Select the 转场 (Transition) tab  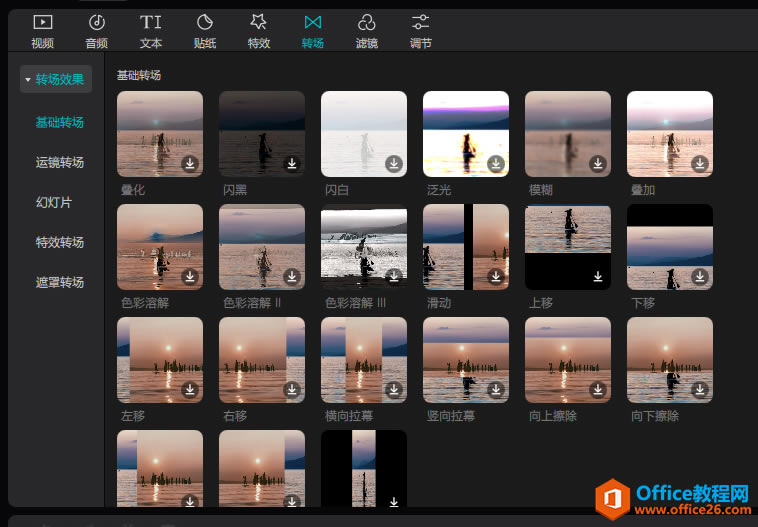pyautogui.click(x=313, y=32)
